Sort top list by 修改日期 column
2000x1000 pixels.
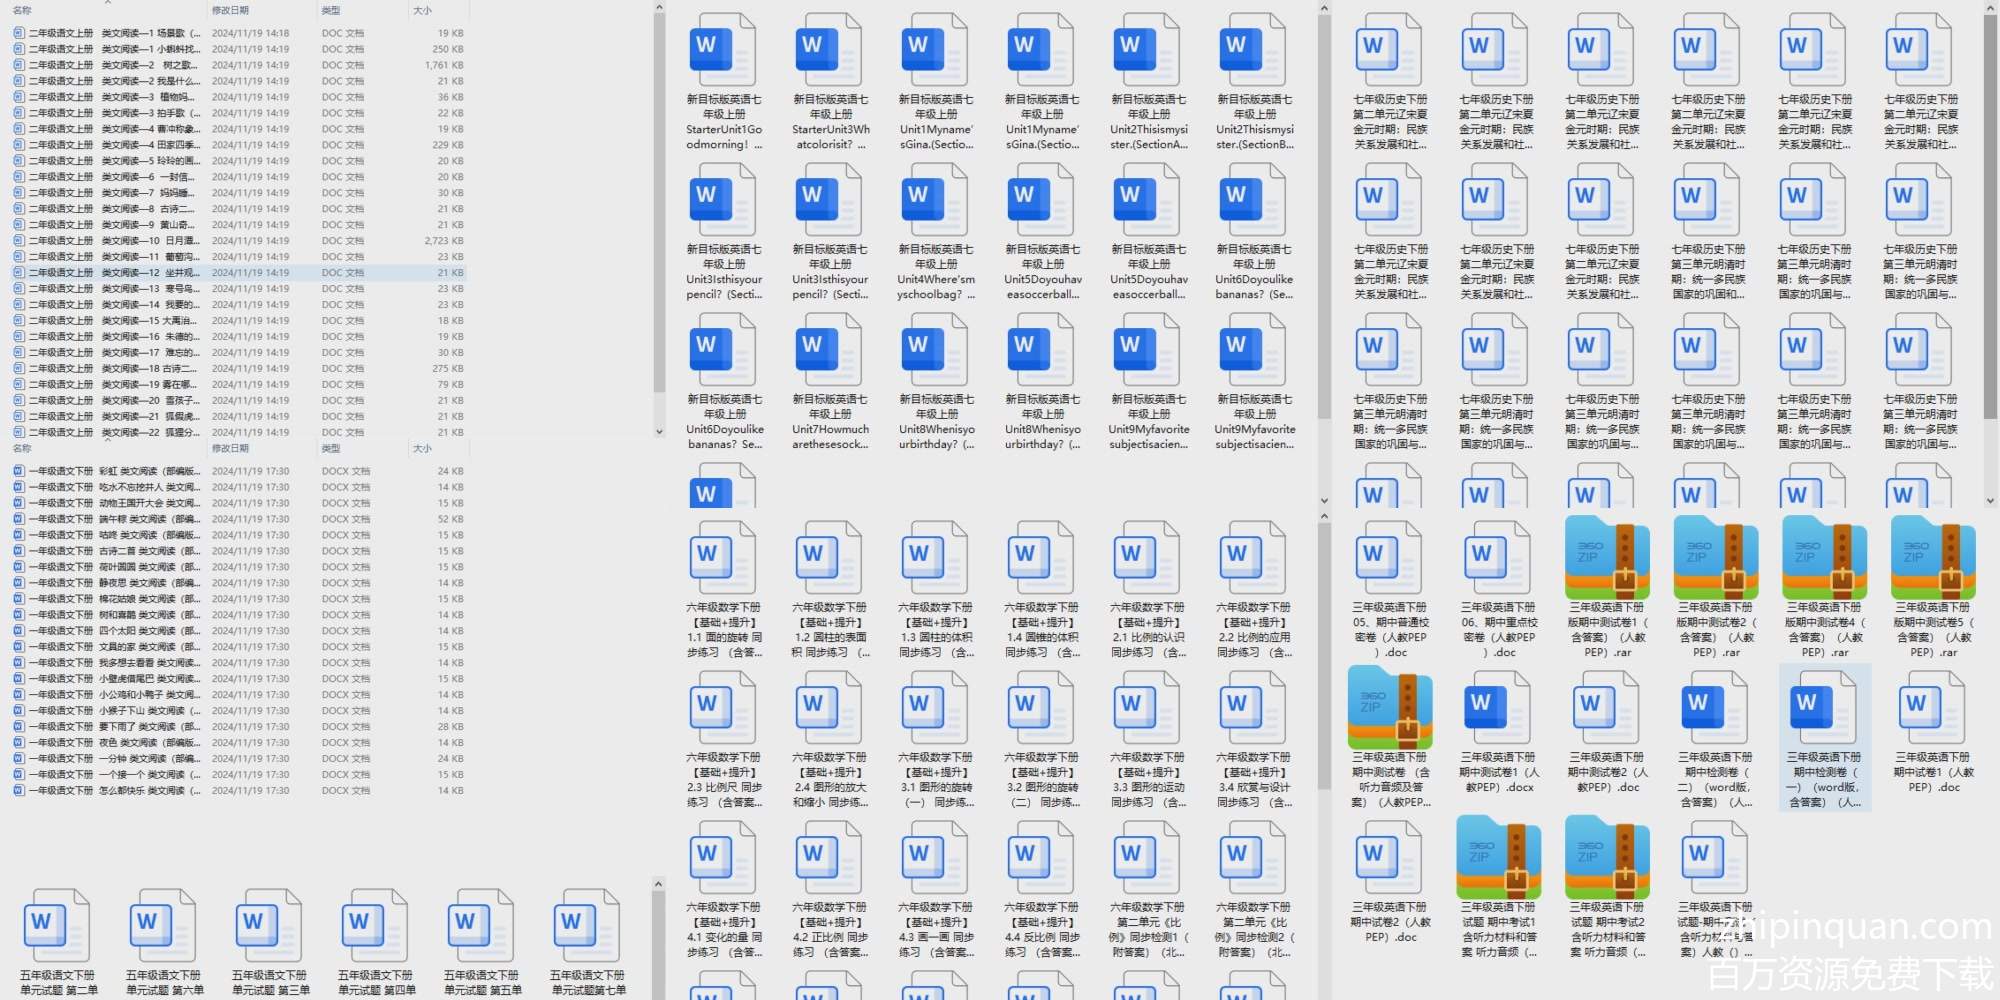(230, 10)
